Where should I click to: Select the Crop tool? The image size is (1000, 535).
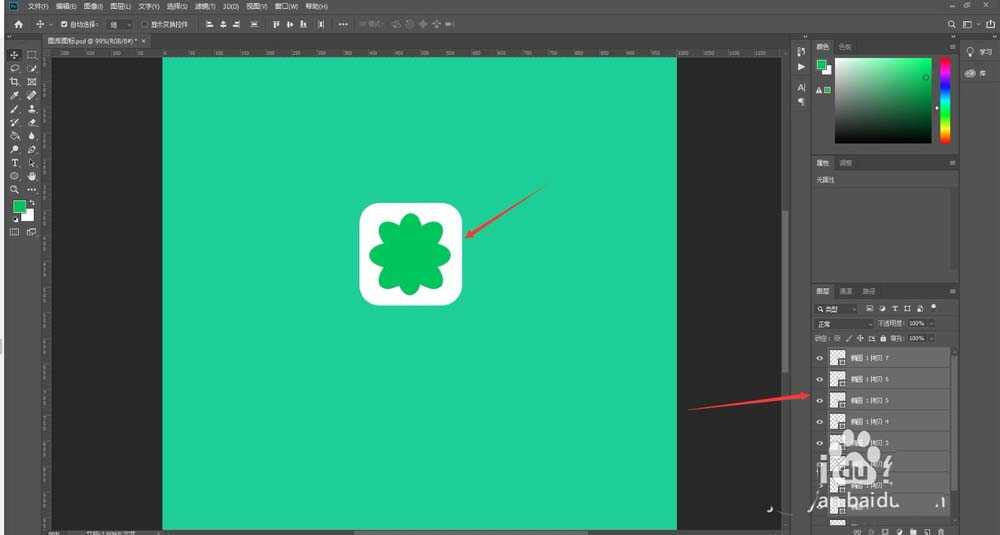(15, 82)
